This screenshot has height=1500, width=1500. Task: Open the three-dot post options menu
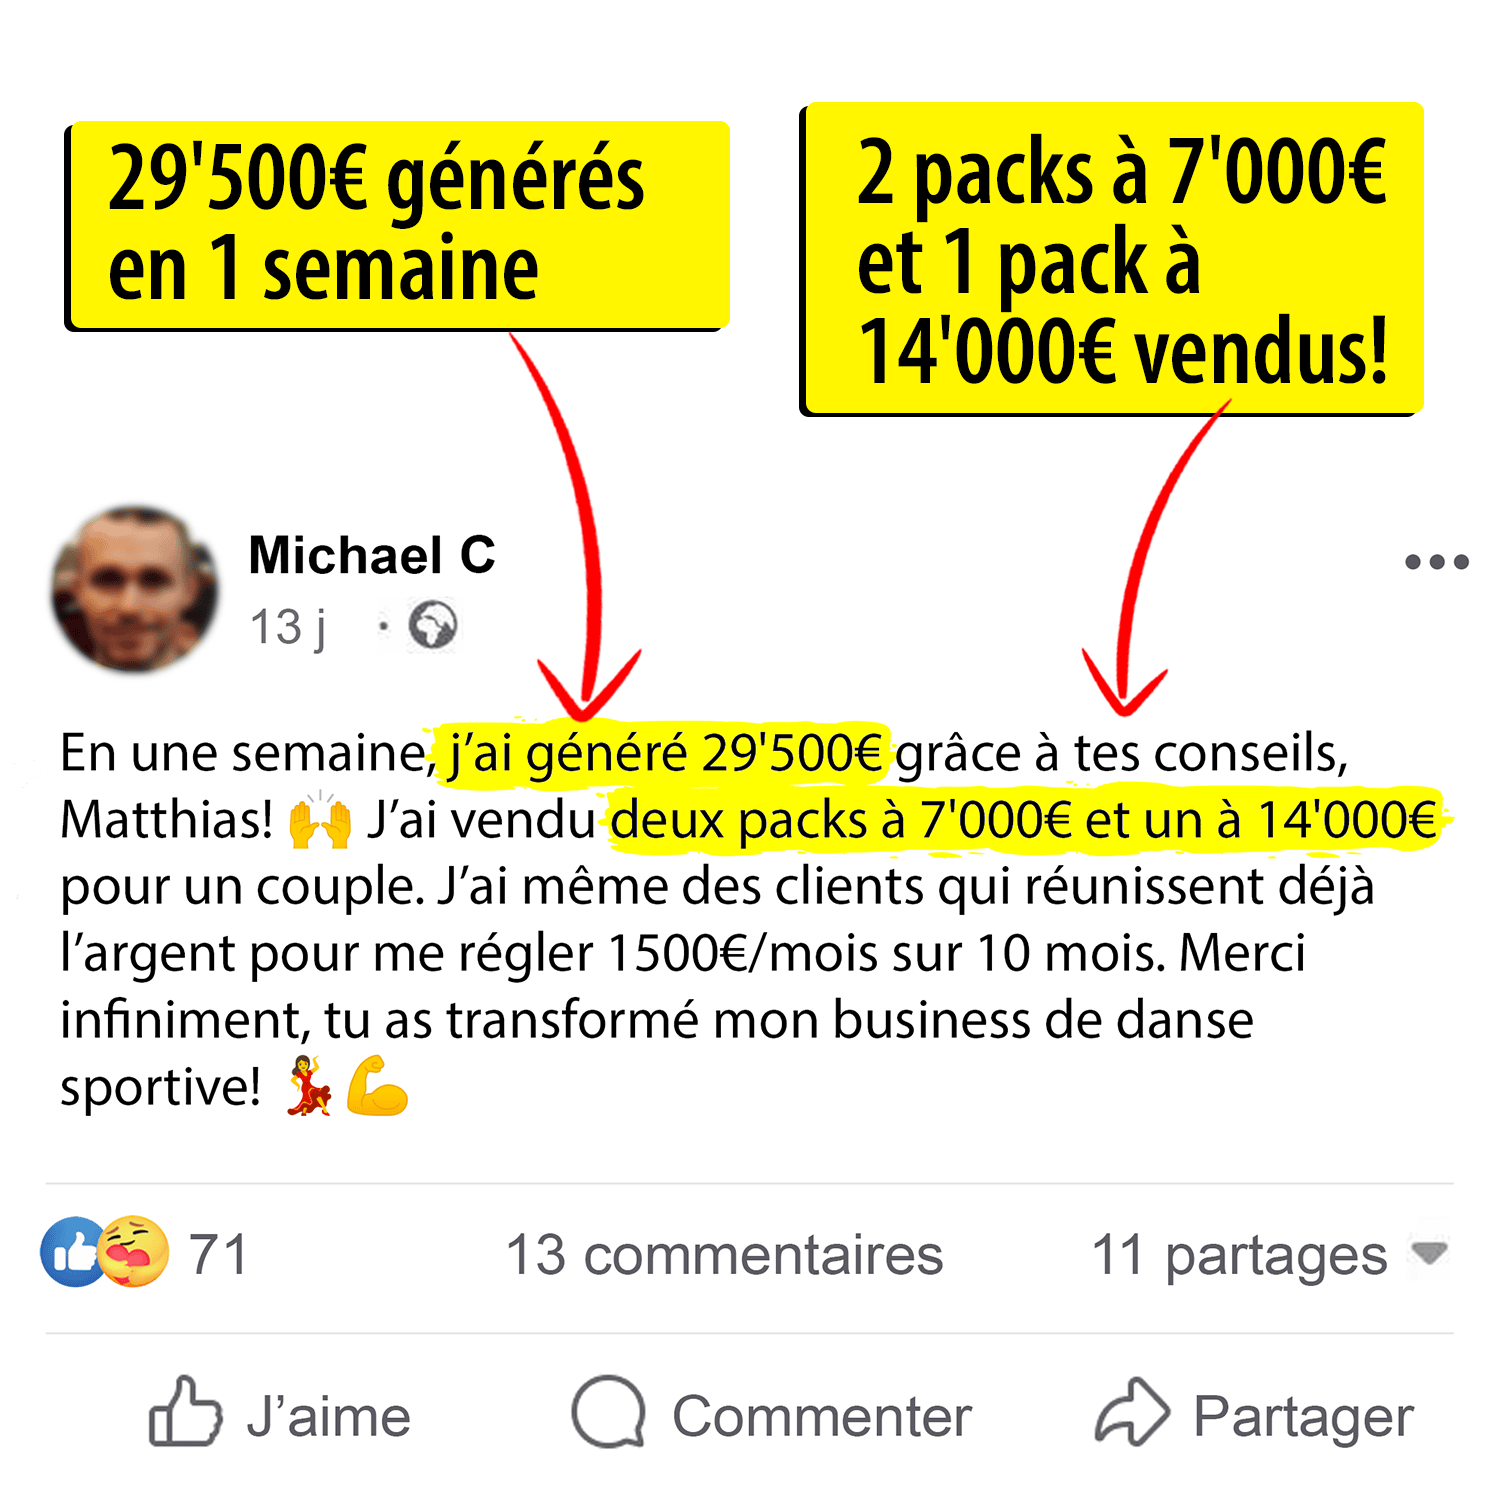point(1436,561)
